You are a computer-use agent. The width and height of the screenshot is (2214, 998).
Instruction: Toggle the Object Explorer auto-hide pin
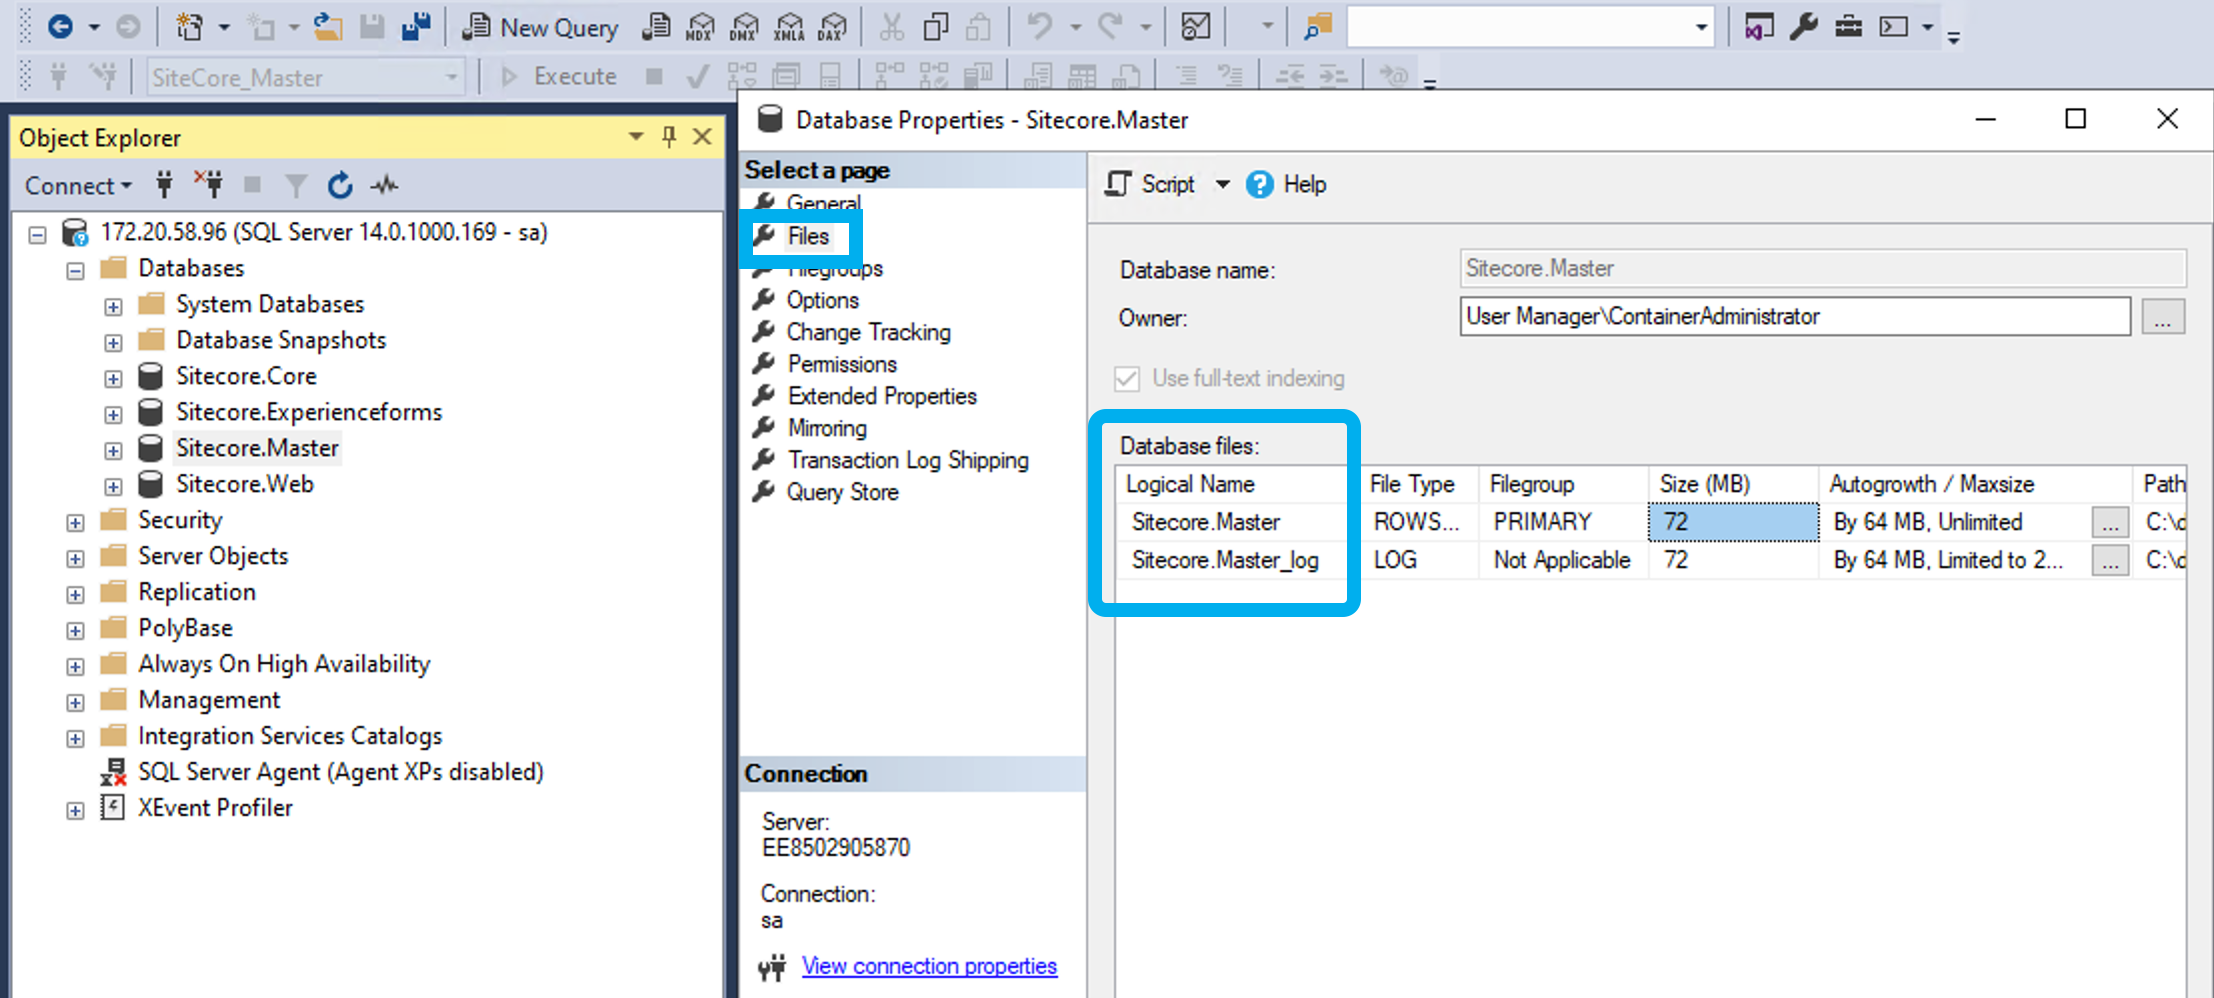tap(669, 136)
